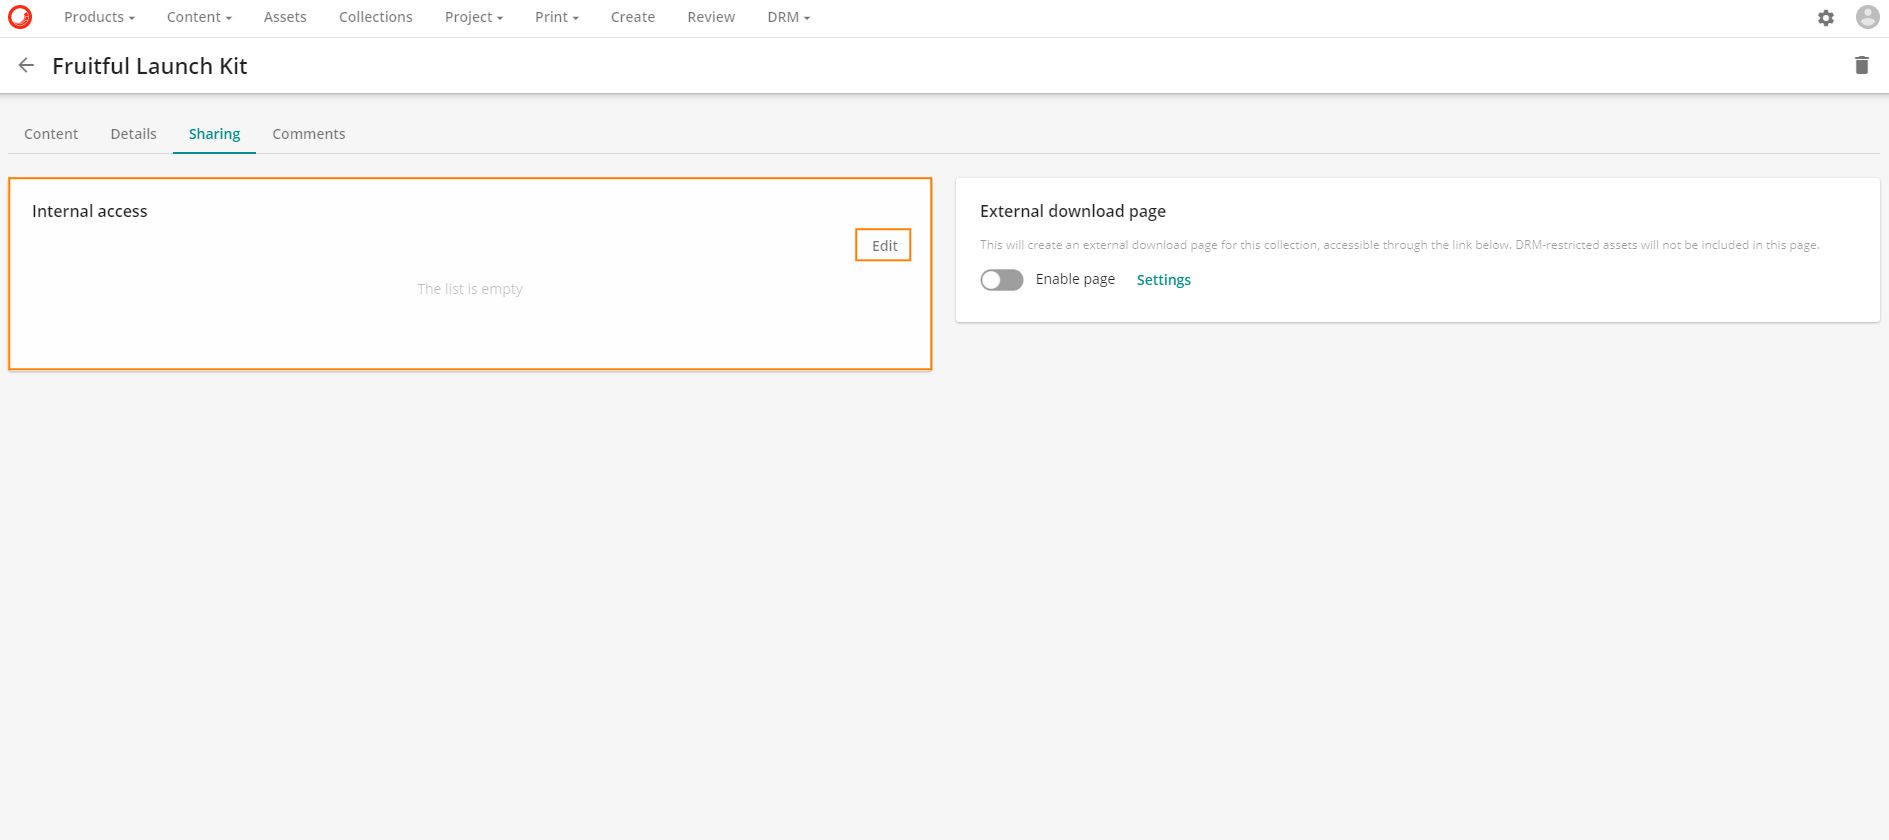Select the Create menu item

tap(632, 17)
